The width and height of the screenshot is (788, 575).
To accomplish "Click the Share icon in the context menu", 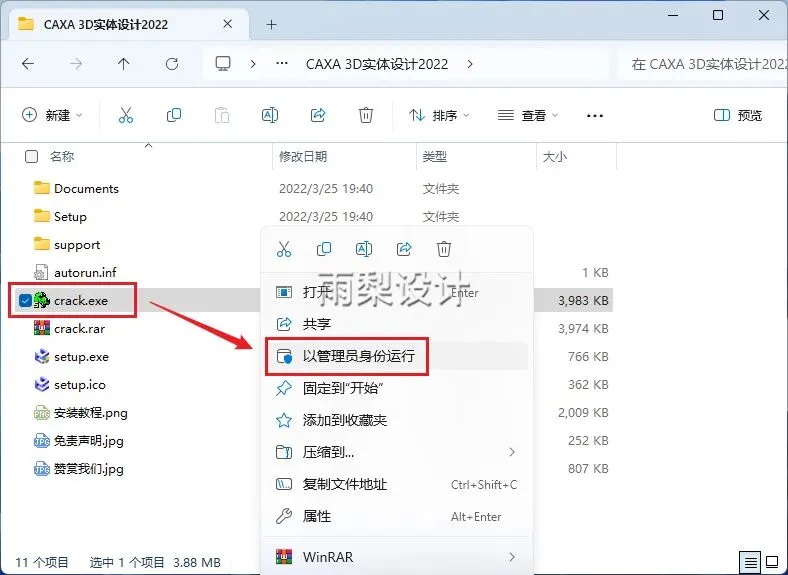I will 404,249.
